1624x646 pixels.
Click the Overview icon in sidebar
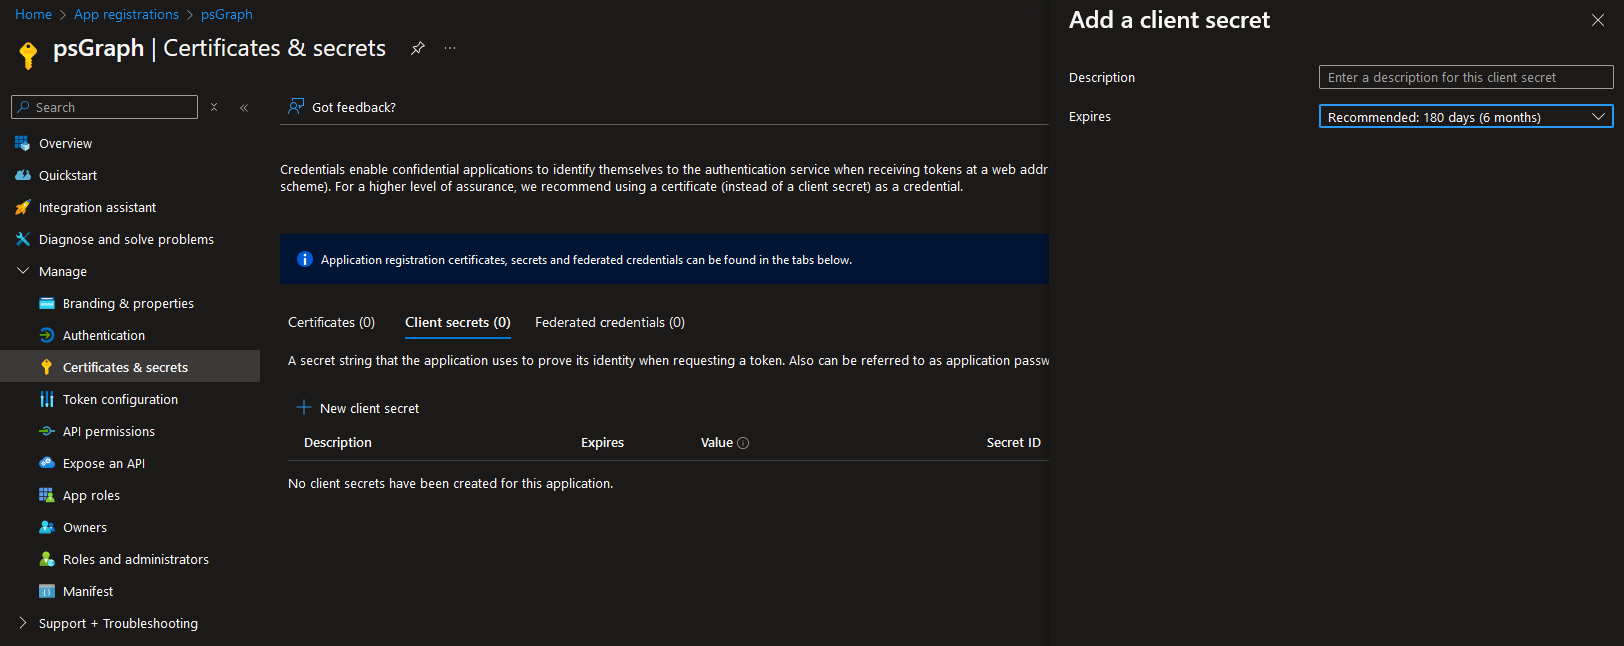pos(22,143)
